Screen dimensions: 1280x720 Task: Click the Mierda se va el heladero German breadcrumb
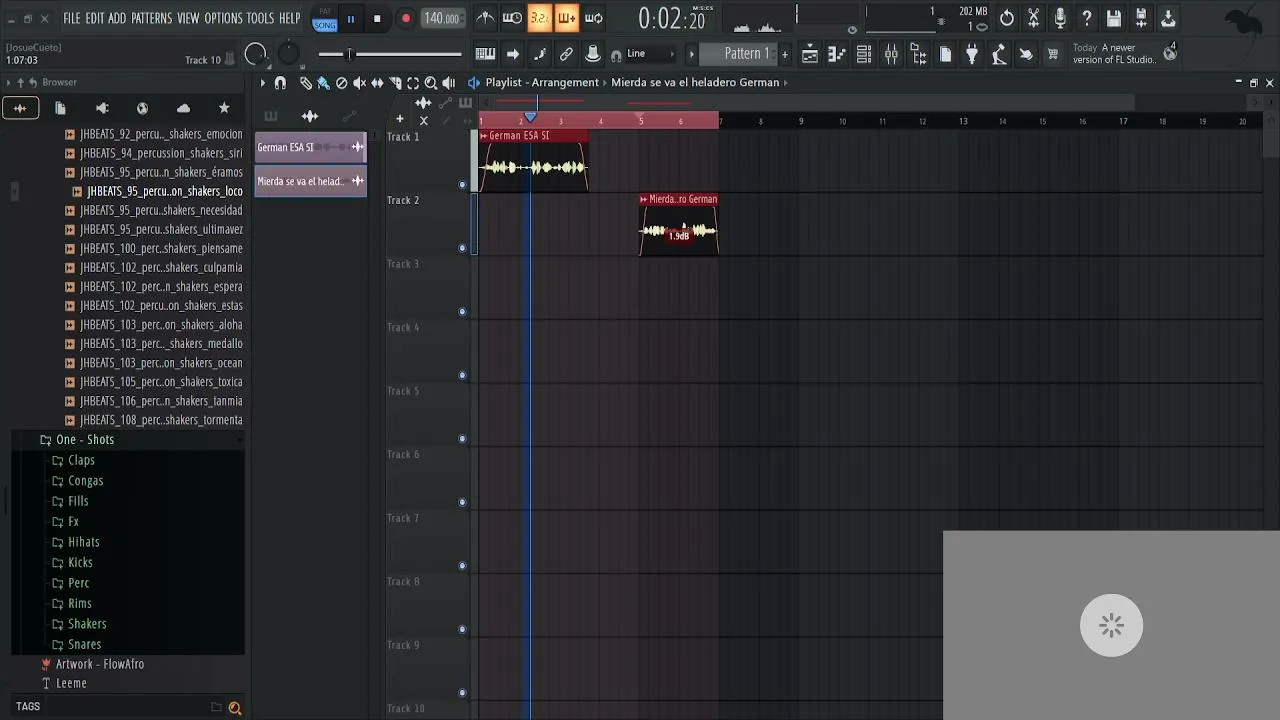pos(695,83)
